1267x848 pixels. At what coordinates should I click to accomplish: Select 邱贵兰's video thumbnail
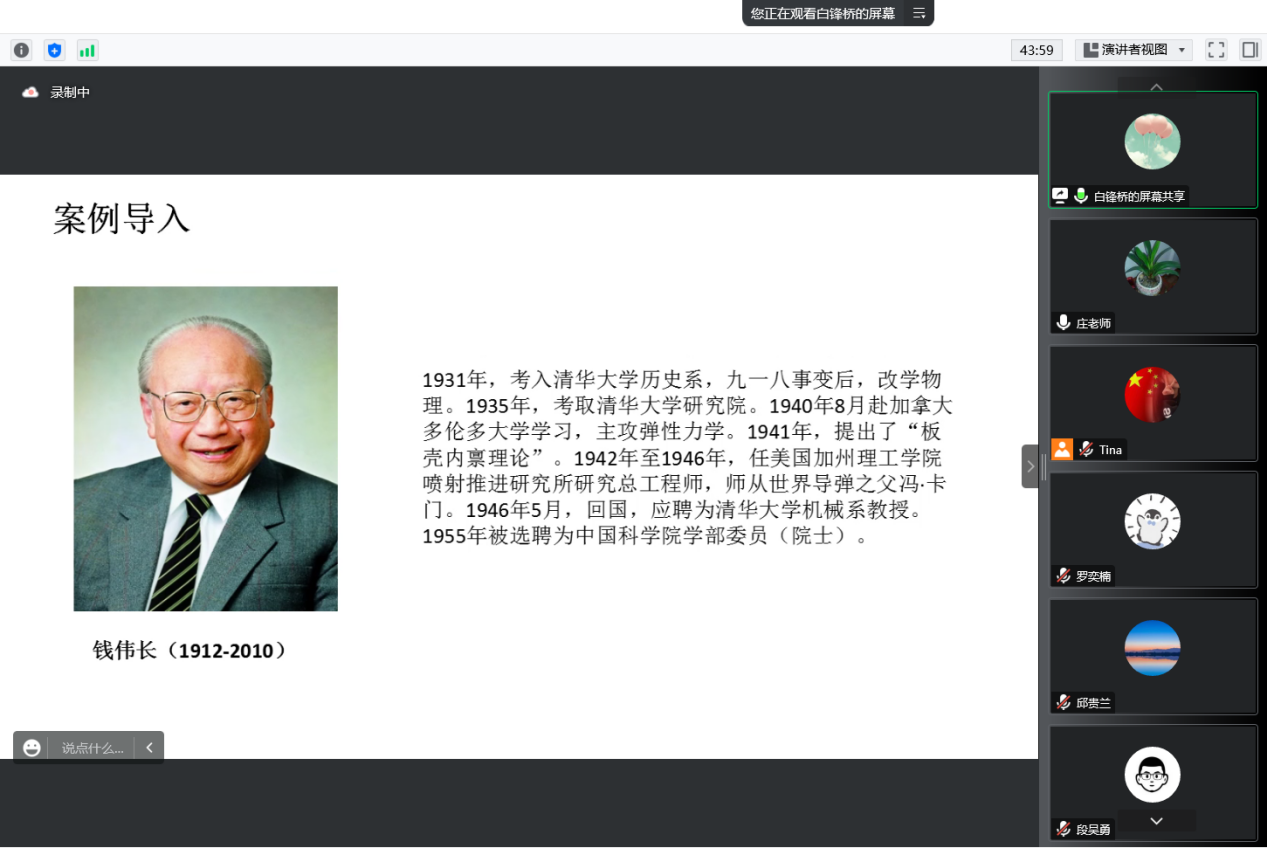(1152, 656)
